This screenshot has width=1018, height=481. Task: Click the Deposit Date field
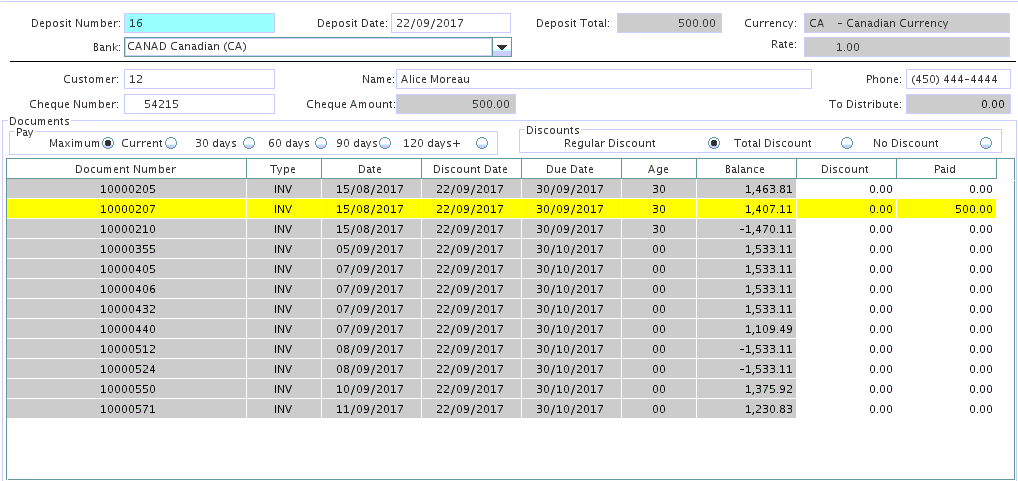450,23
